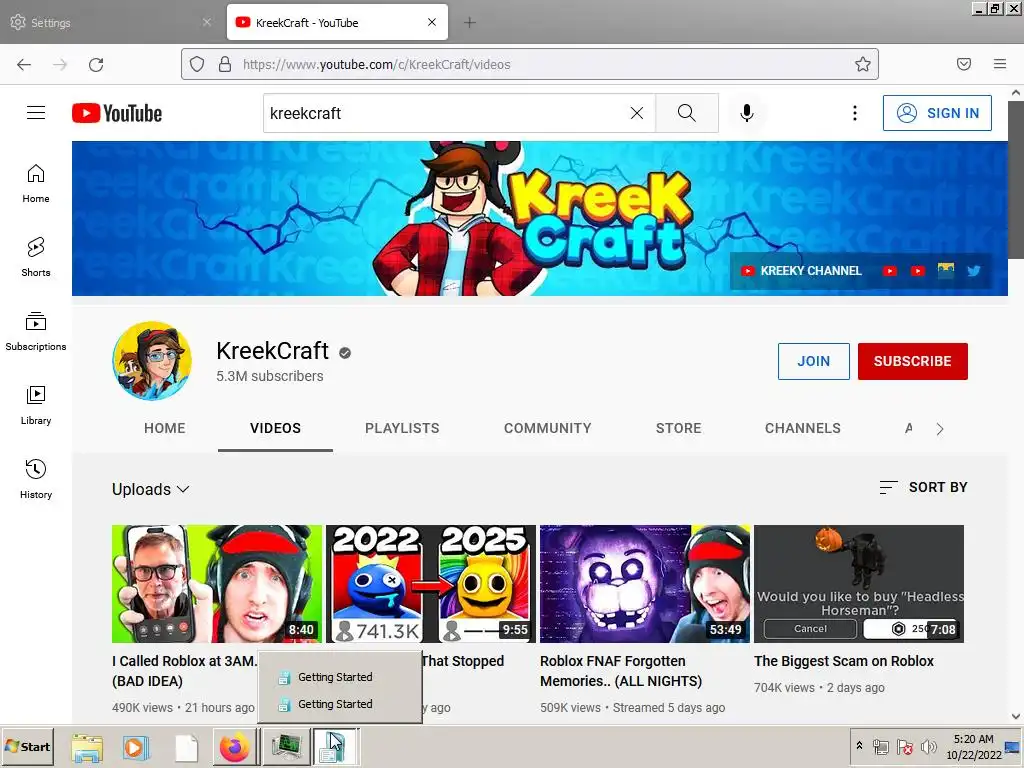Open Shorts in sidebar
Screen dimensions: 1024x768
[x=36, y=257]
